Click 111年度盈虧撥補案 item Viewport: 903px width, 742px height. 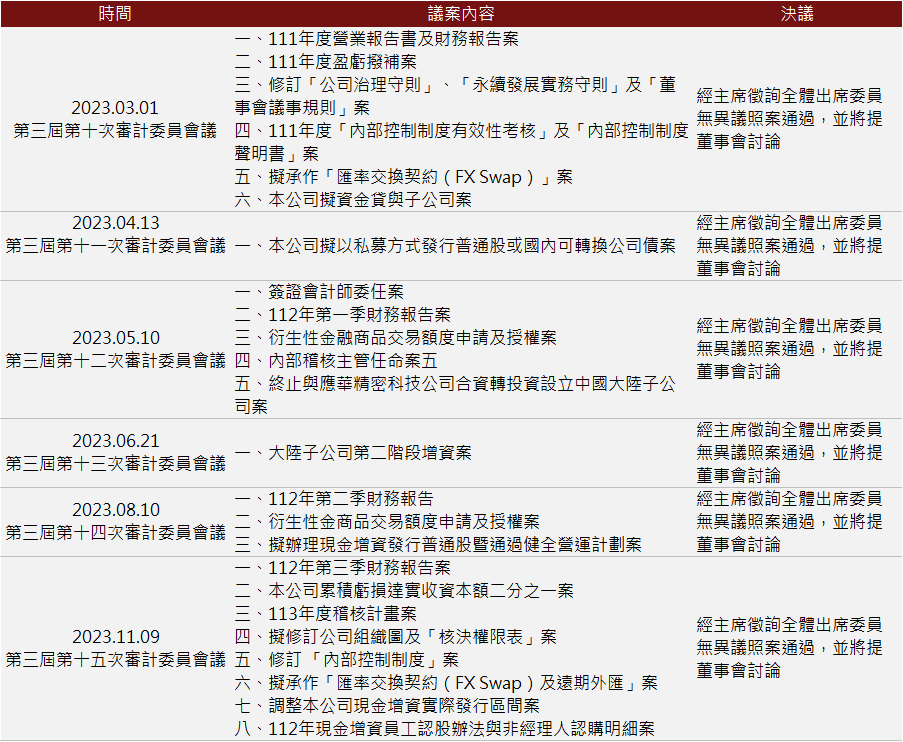click(325, 62)
